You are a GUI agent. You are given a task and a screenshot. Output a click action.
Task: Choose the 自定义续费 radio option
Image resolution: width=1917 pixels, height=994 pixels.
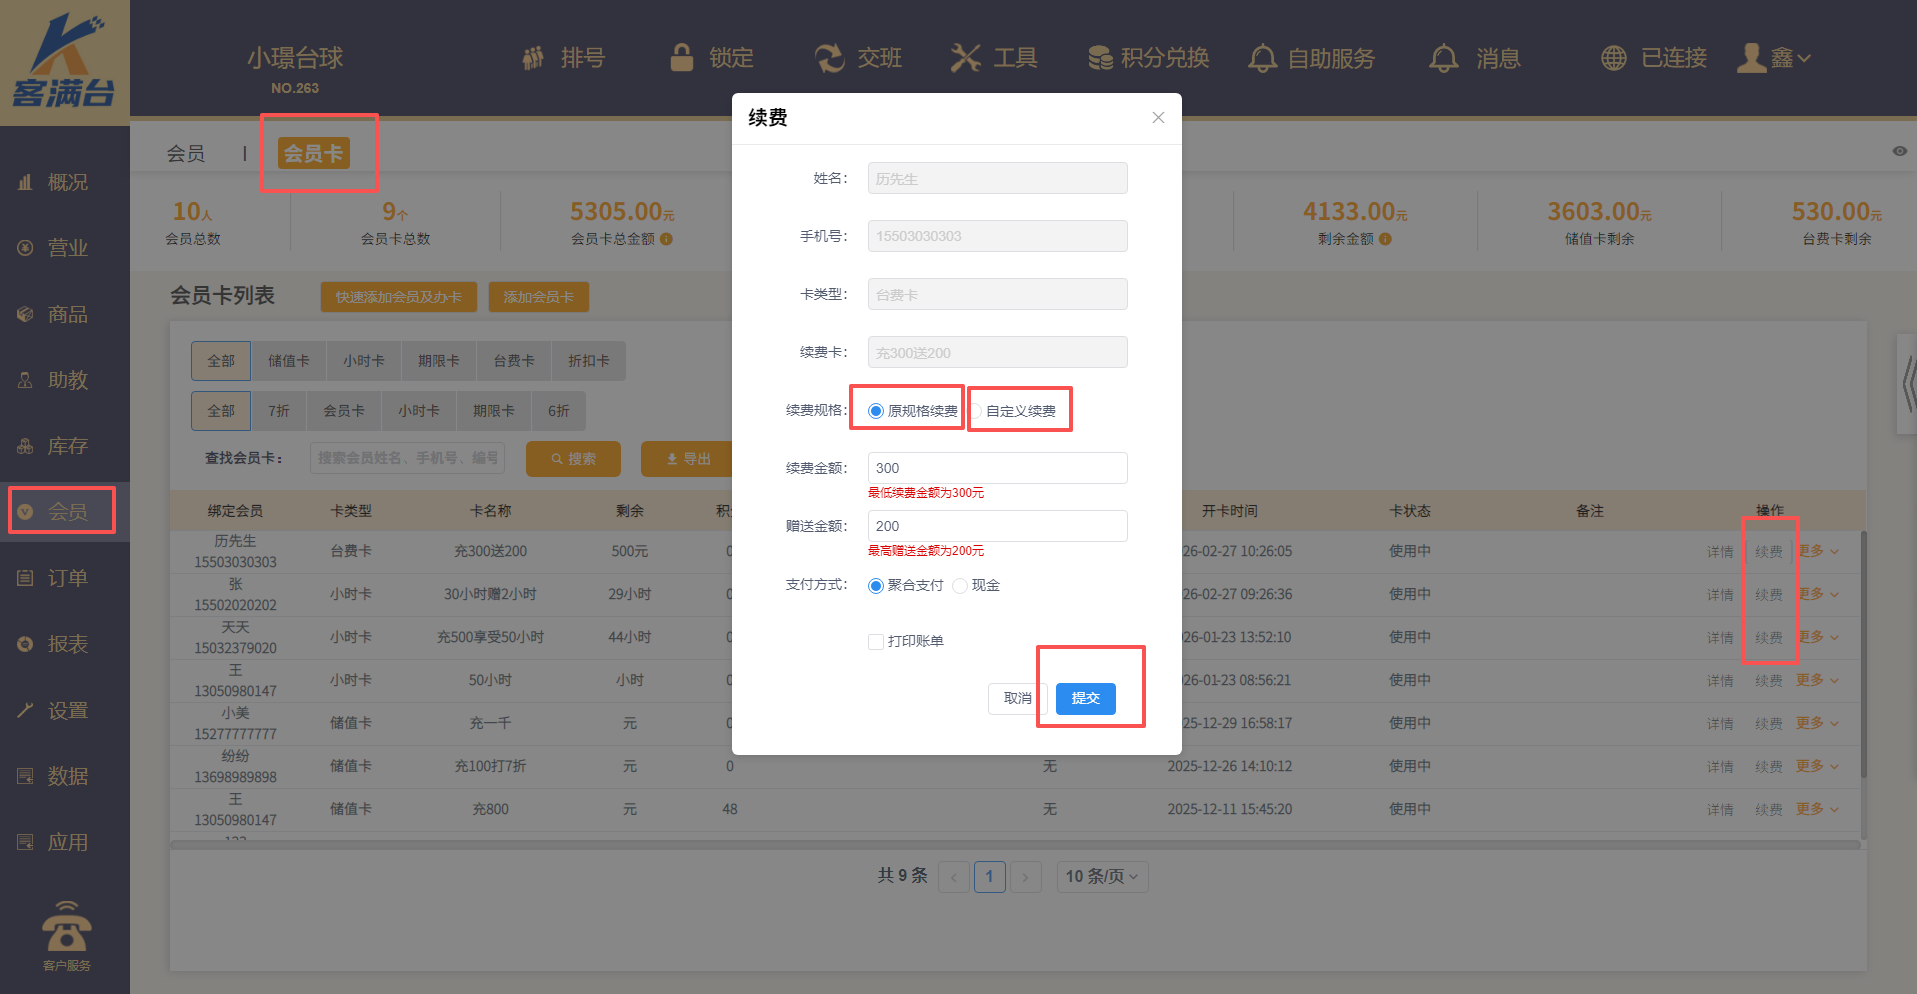pyautogui.click(x=977, y=411)
